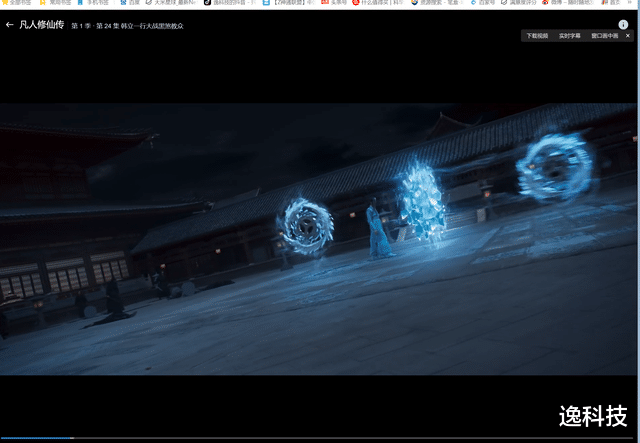
Task: Open the 资源搜索 bookmark
Action: (x=437, y=2)
